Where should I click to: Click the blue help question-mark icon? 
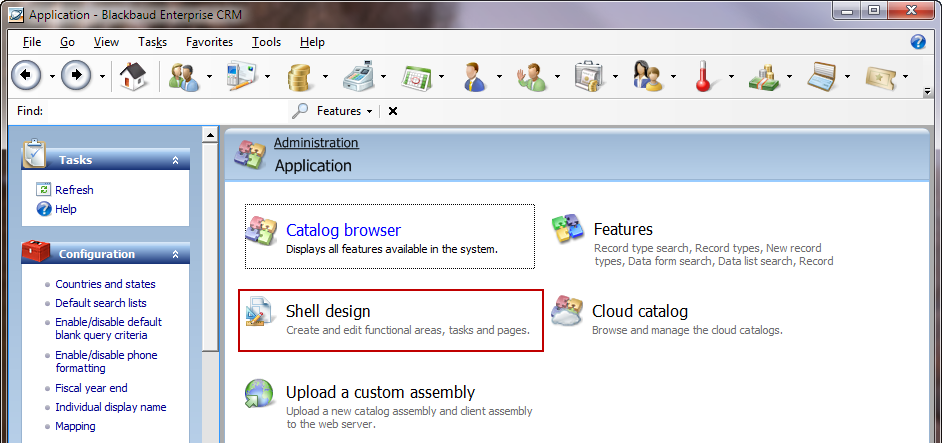coord(918,41)
